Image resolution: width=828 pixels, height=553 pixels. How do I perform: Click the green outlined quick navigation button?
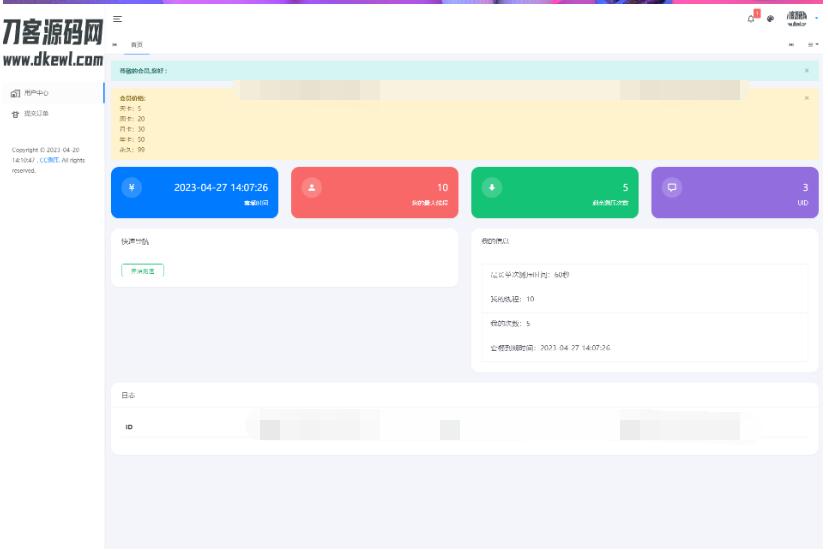[142, 270]
